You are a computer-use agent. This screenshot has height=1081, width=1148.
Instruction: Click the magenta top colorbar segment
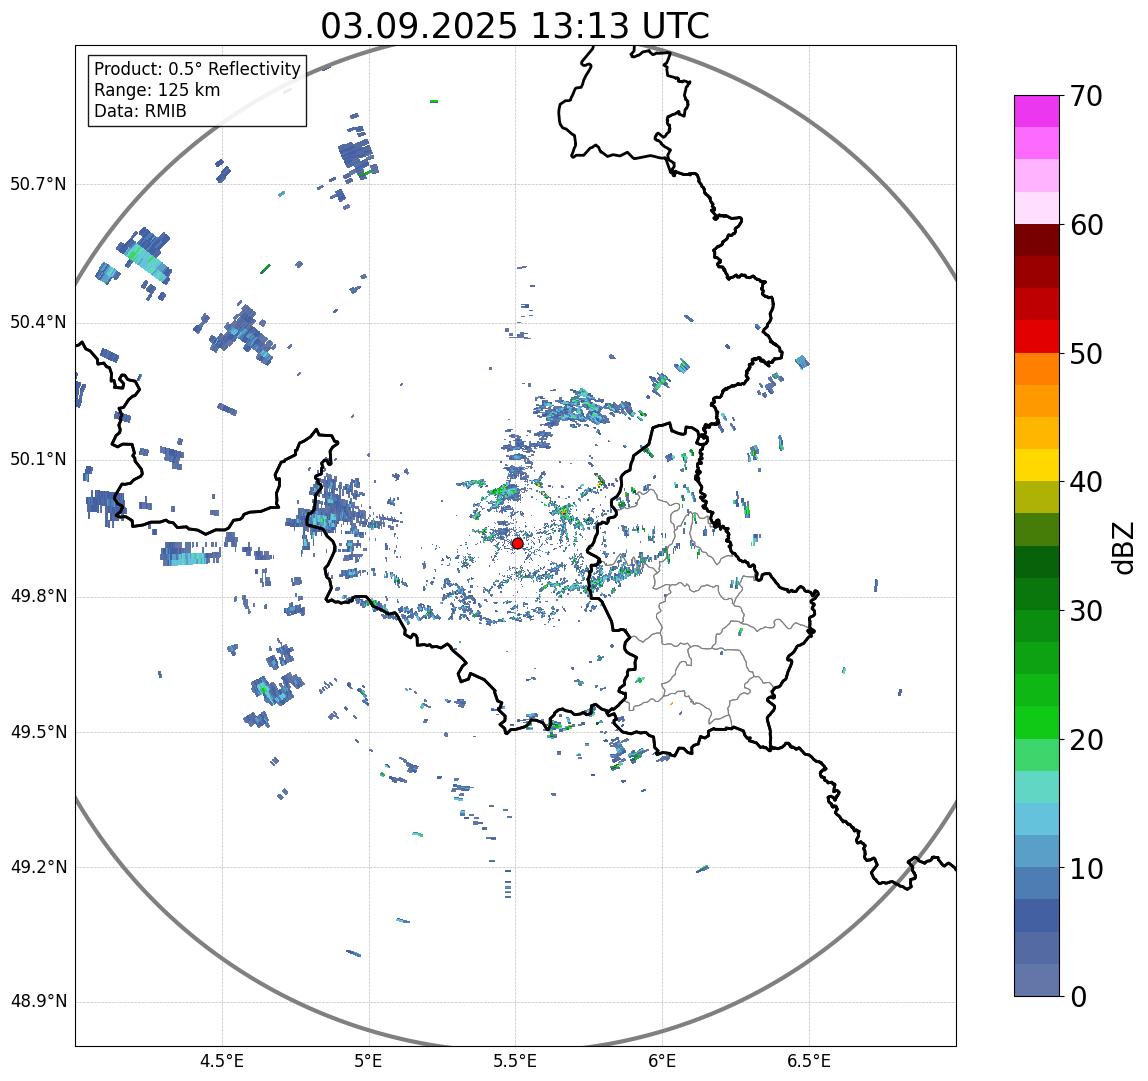[x=1037, y=111]
